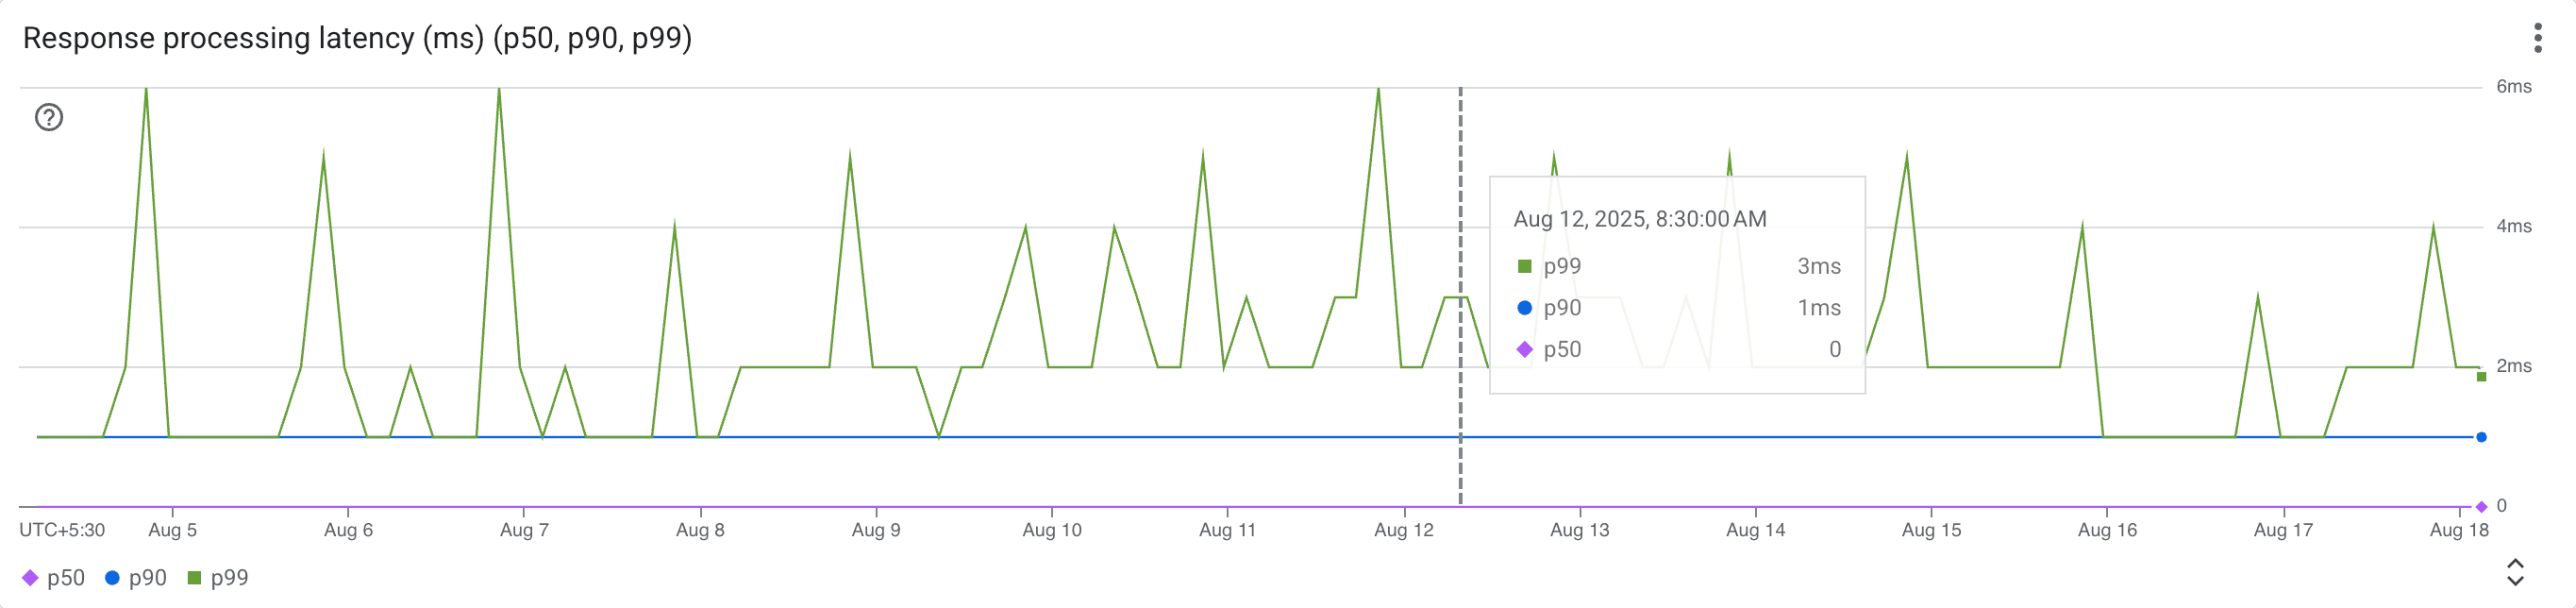The image size is (2576, 608).
Task: Select the blue p90 circle in the tooltip
Action: (1523, 308)
